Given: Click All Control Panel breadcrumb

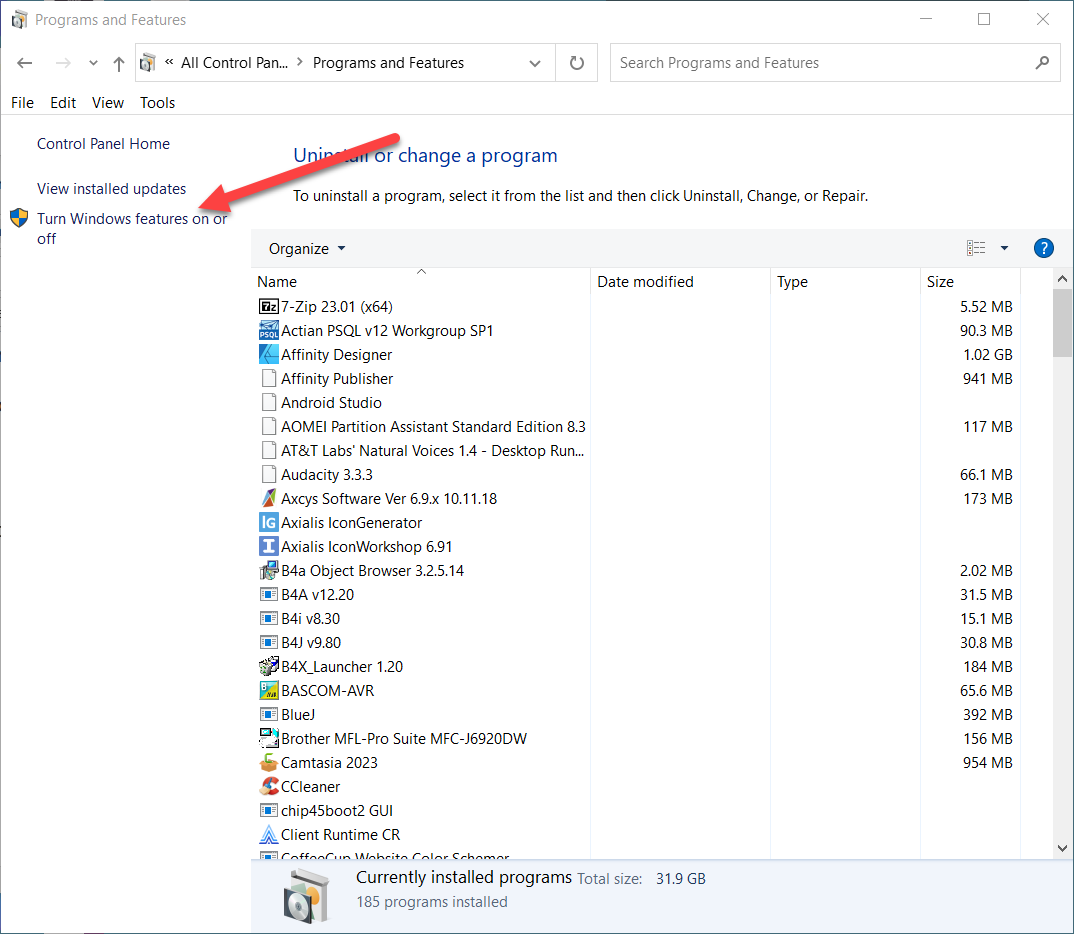Looking at the screenshot, I should 234,63.
